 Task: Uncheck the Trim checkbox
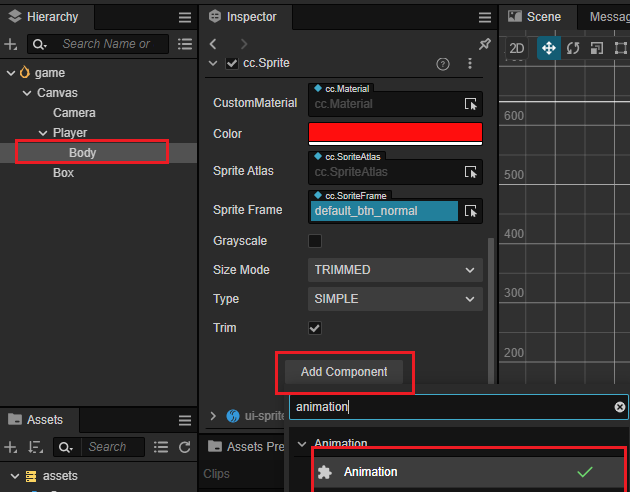[315, 328]
